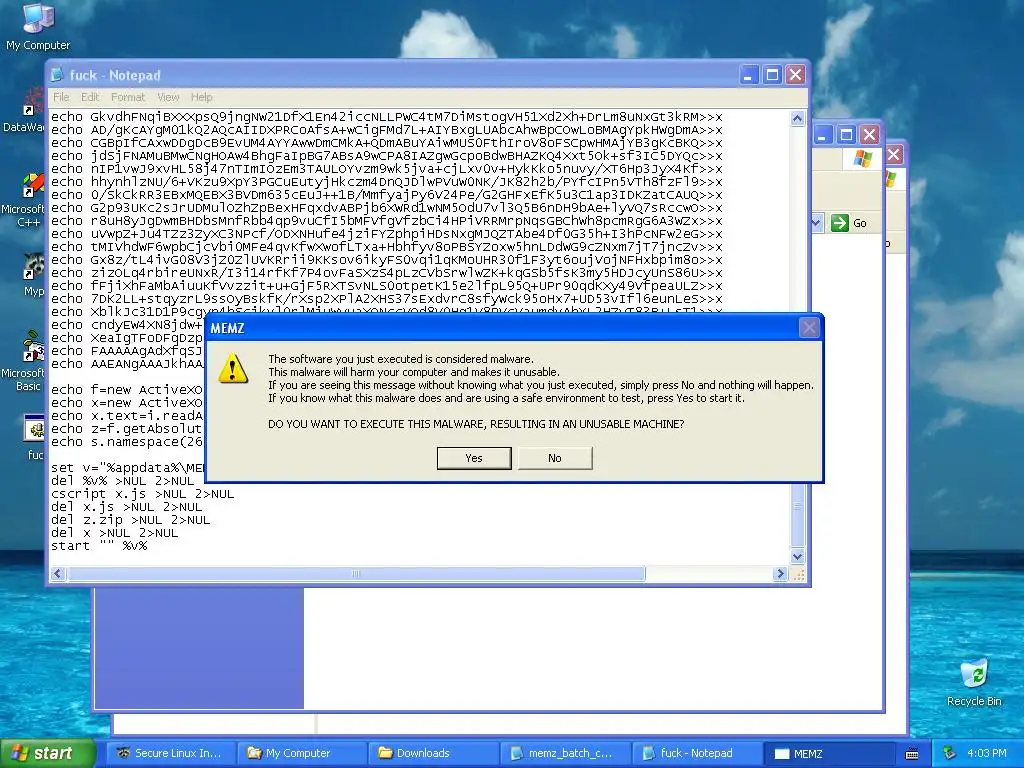The width and height of the screenshot is (1024, 768).
Task: Click the warning icon in MEMZ dialog
Action: [x=232, y=369]
